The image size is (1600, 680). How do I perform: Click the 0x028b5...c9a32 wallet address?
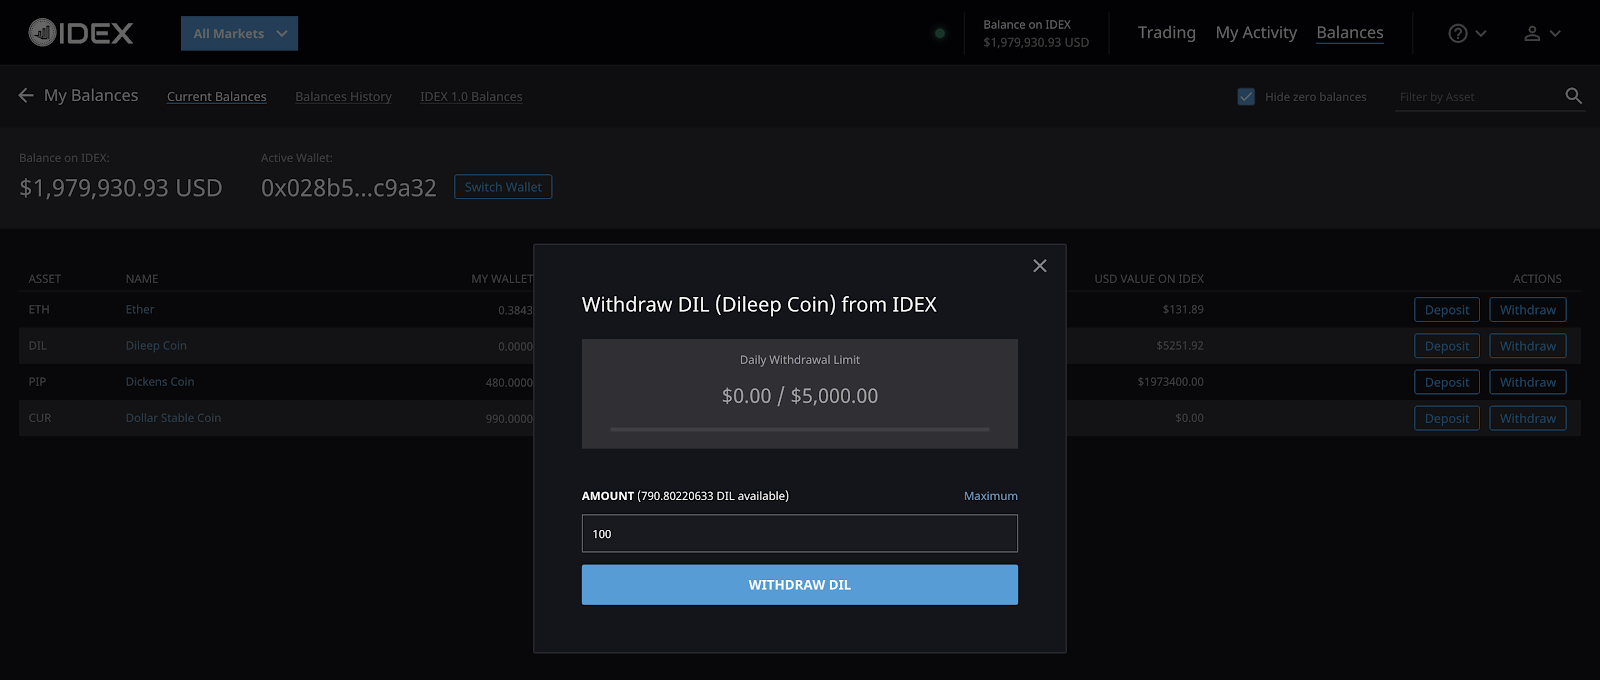349,188
